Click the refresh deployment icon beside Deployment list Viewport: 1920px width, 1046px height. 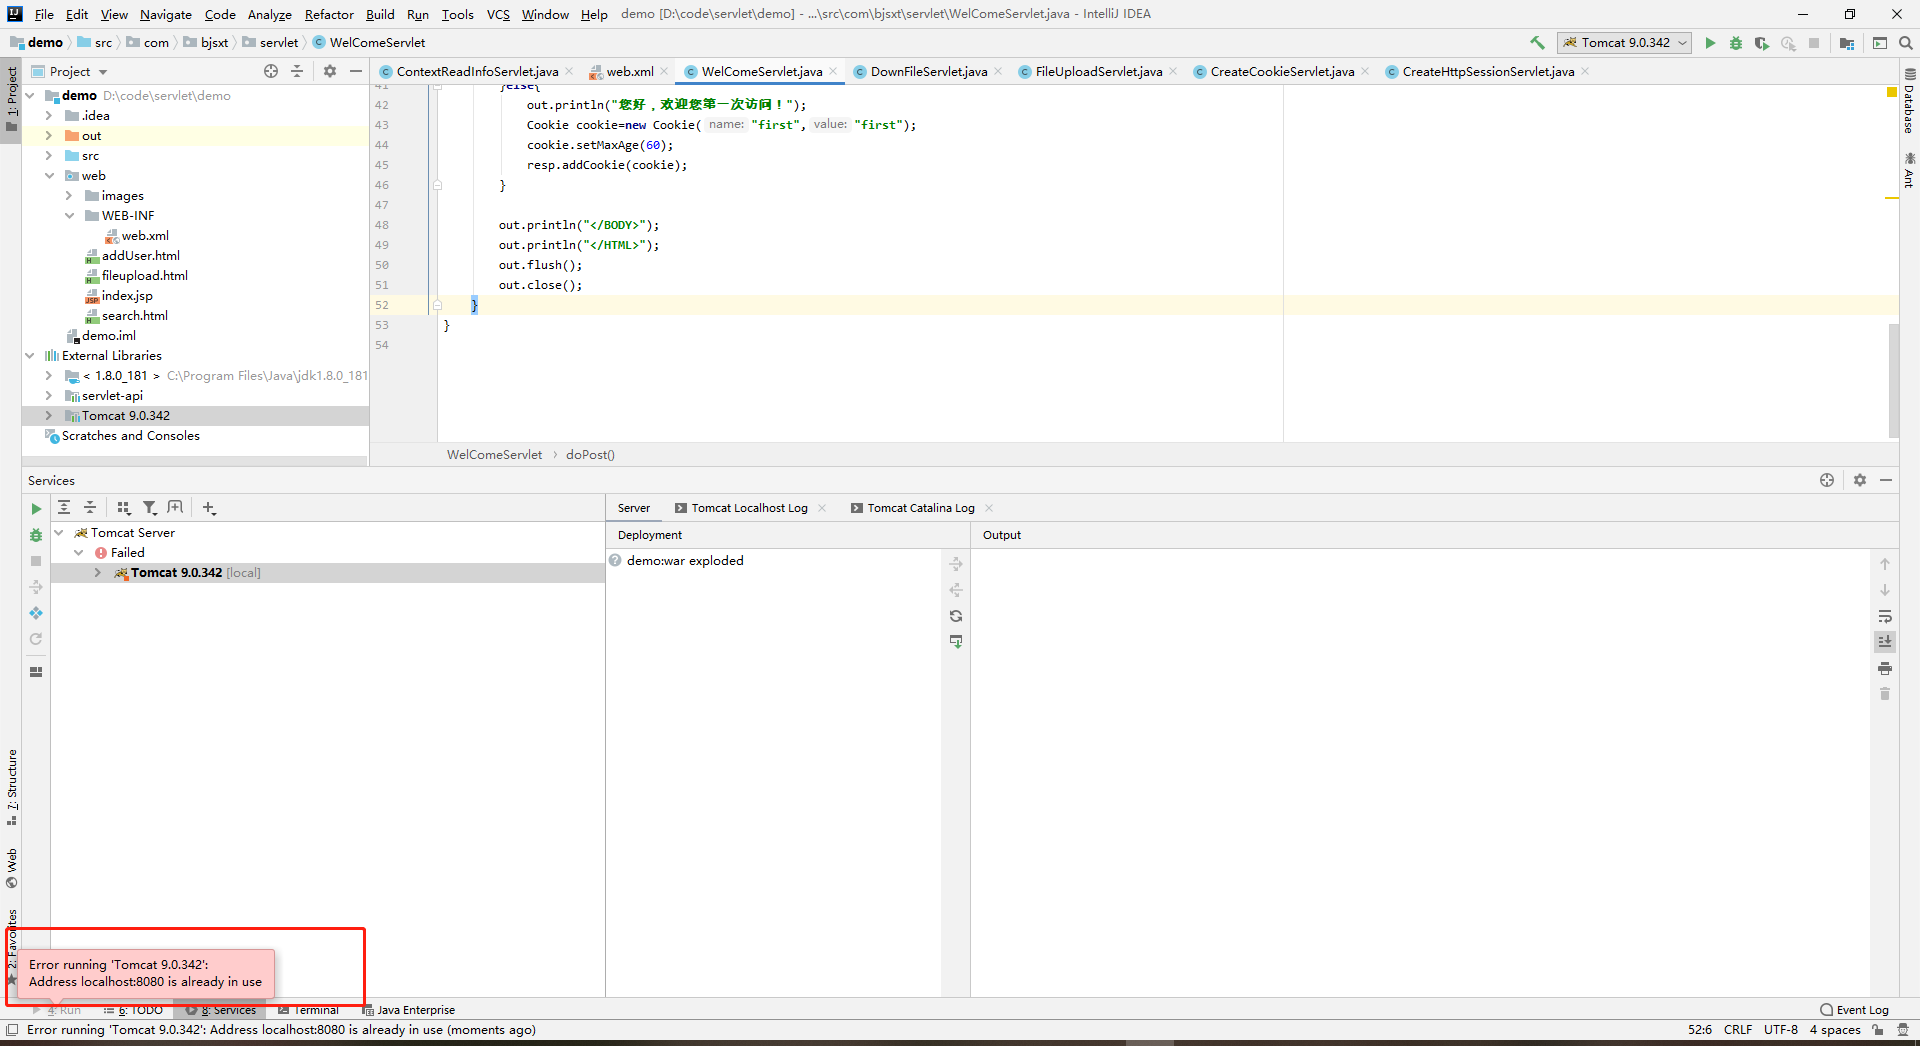(x=956, y=616)
